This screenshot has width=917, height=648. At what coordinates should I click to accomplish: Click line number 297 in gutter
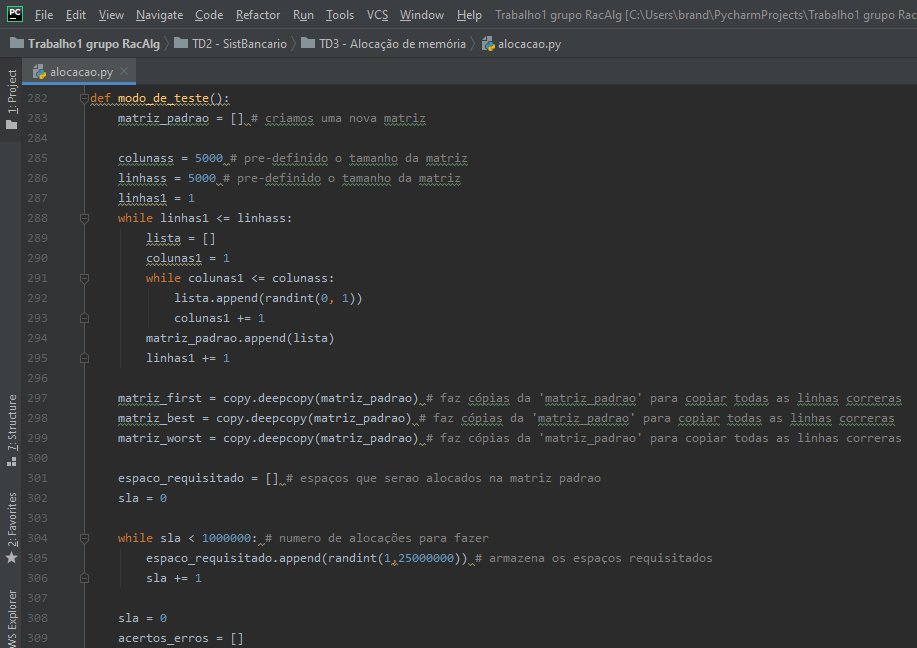click(37, 398)
